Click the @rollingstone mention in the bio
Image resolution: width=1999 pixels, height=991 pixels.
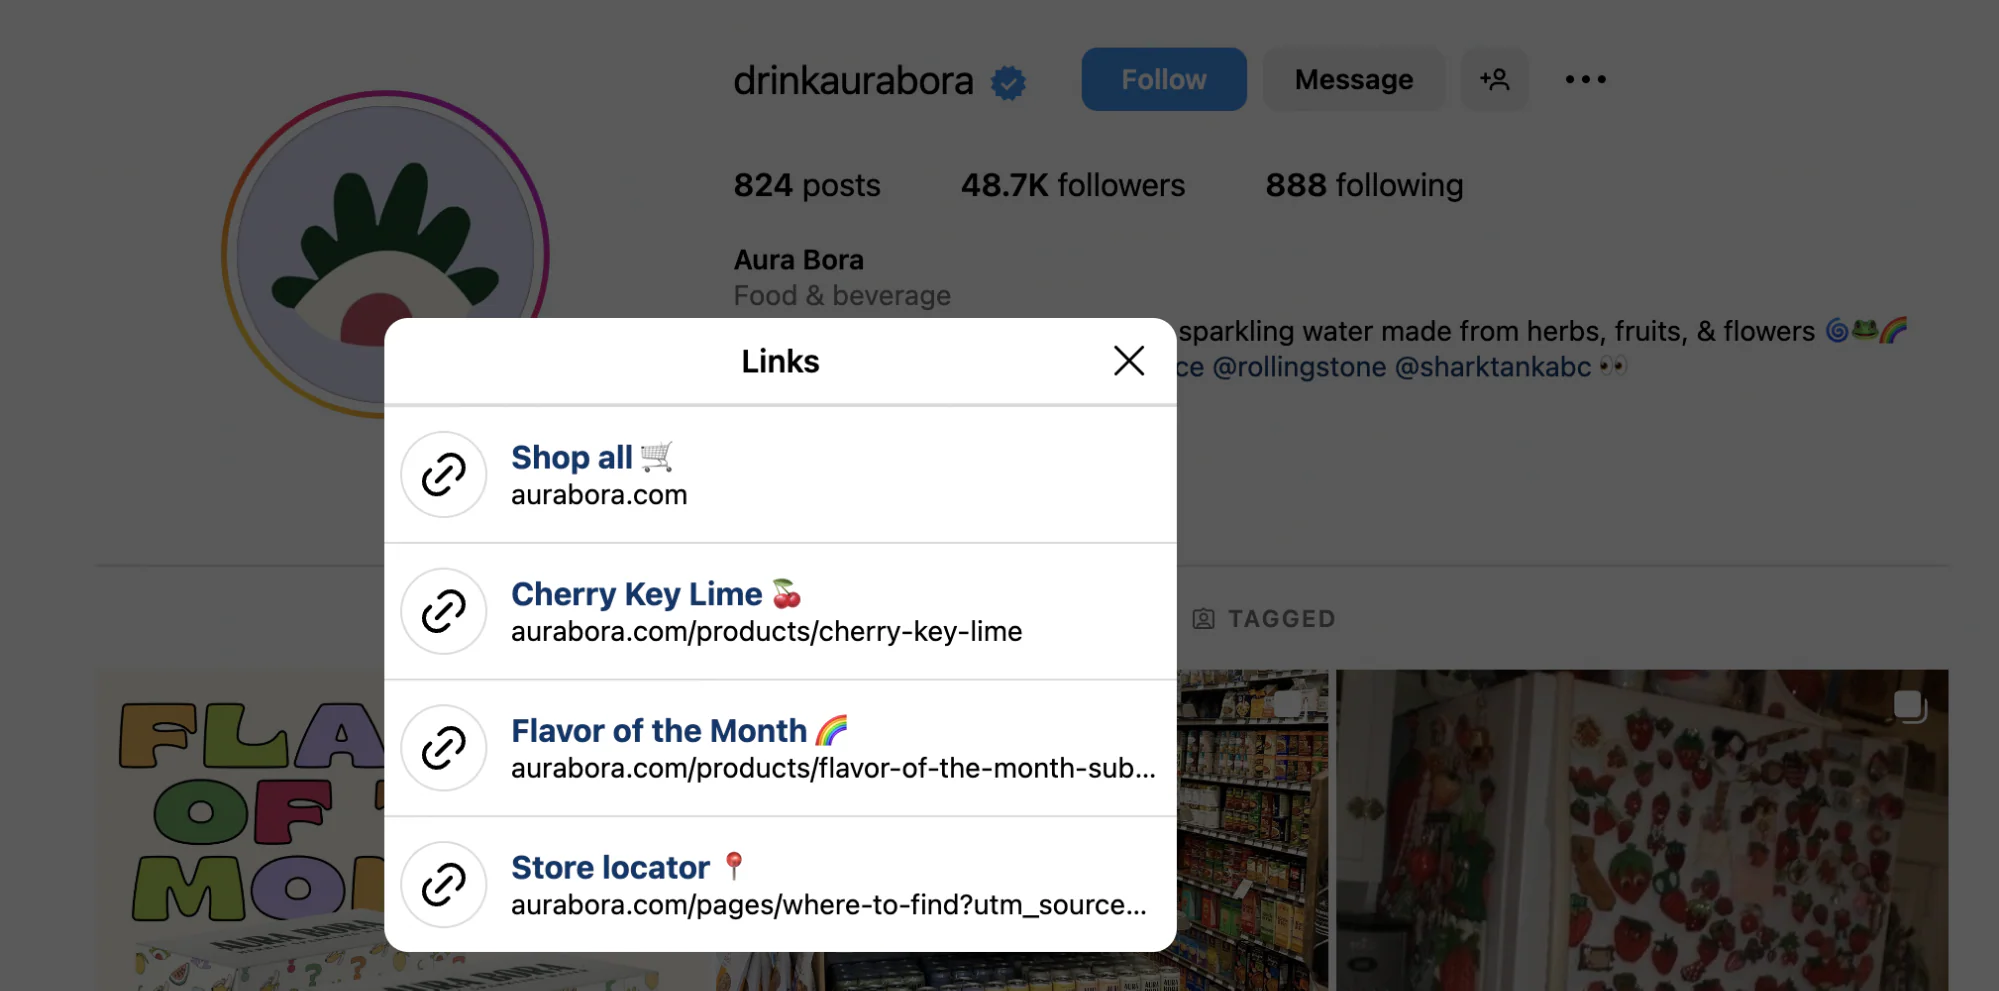1298,367
